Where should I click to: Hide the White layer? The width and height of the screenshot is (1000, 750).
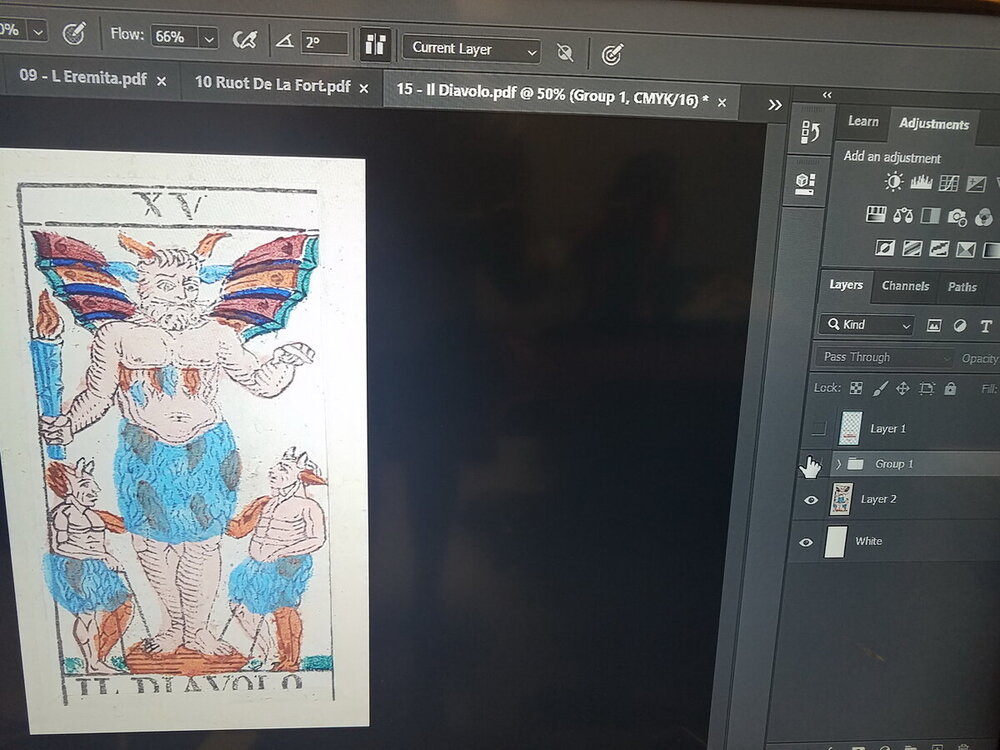807,542
